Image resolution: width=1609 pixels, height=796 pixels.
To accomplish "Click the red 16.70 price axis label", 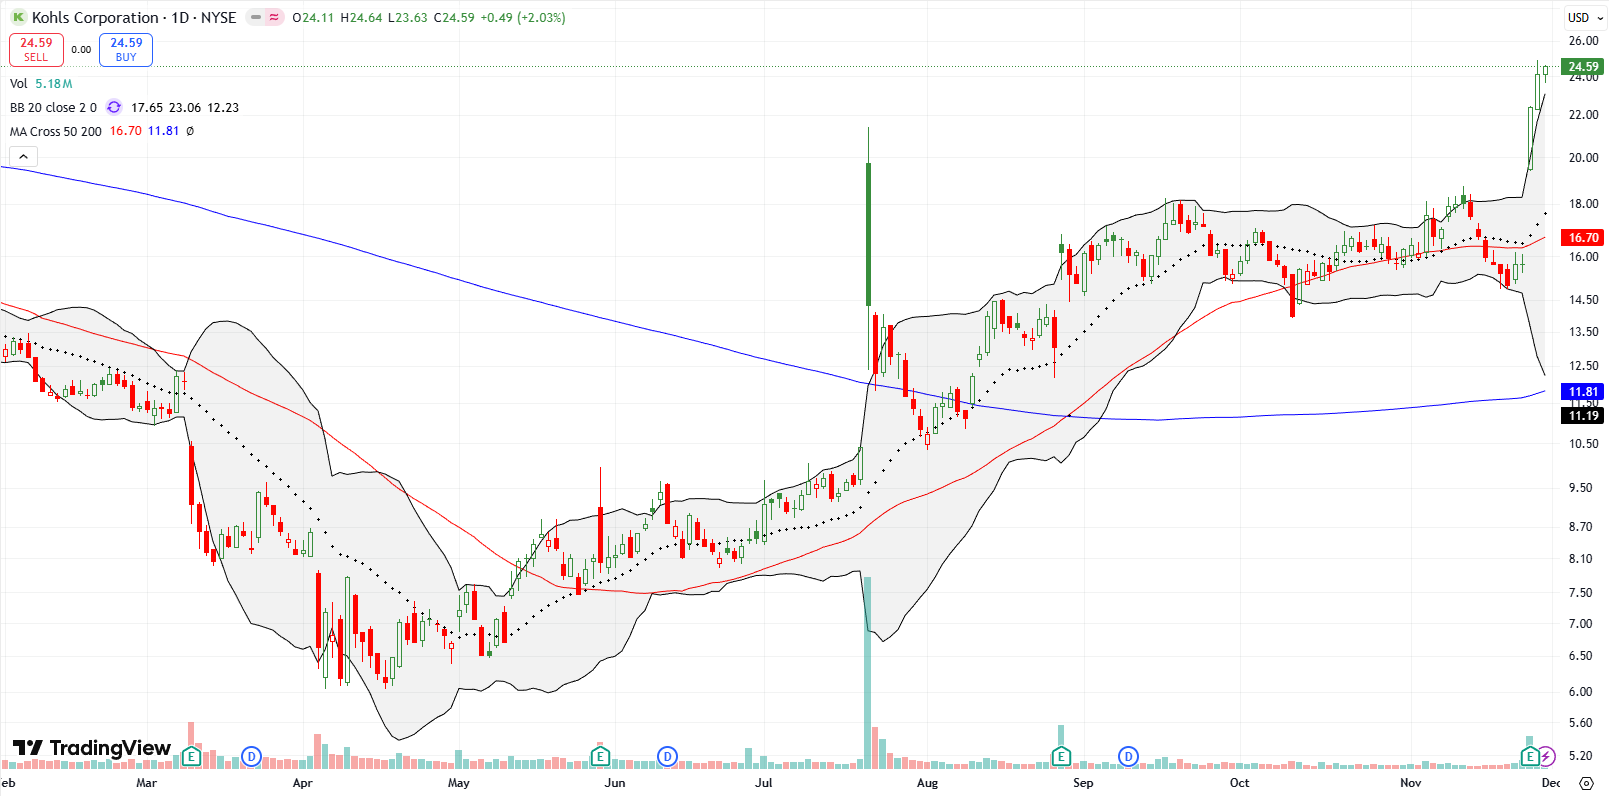I will pyautogui.click(x=1583, y=237).
